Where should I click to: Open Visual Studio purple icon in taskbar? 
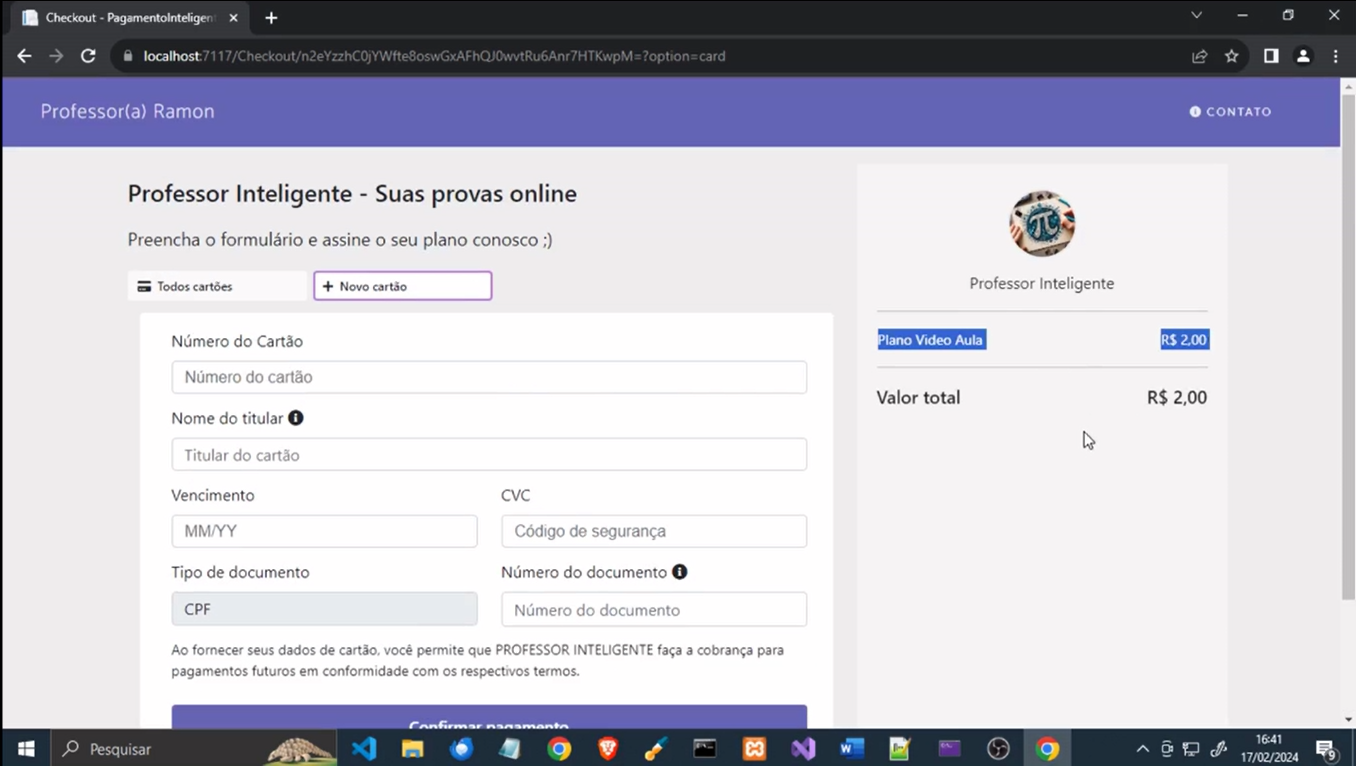[803, 748]
